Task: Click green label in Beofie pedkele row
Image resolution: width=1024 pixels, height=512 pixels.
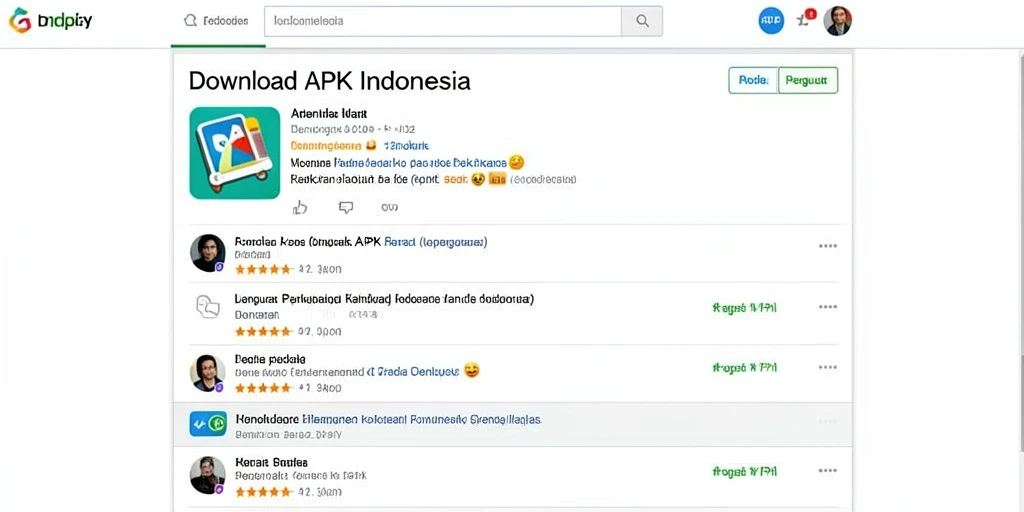Action: 744,368
